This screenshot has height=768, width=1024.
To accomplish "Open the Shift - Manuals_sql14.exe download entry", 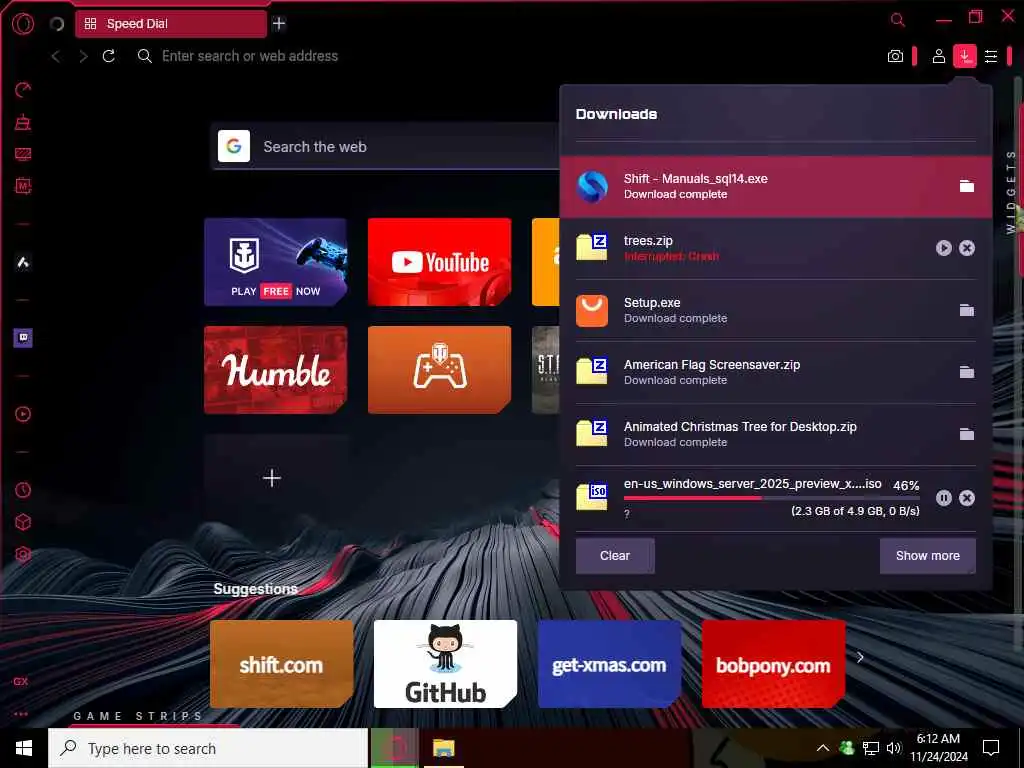I will coord(776,186).
